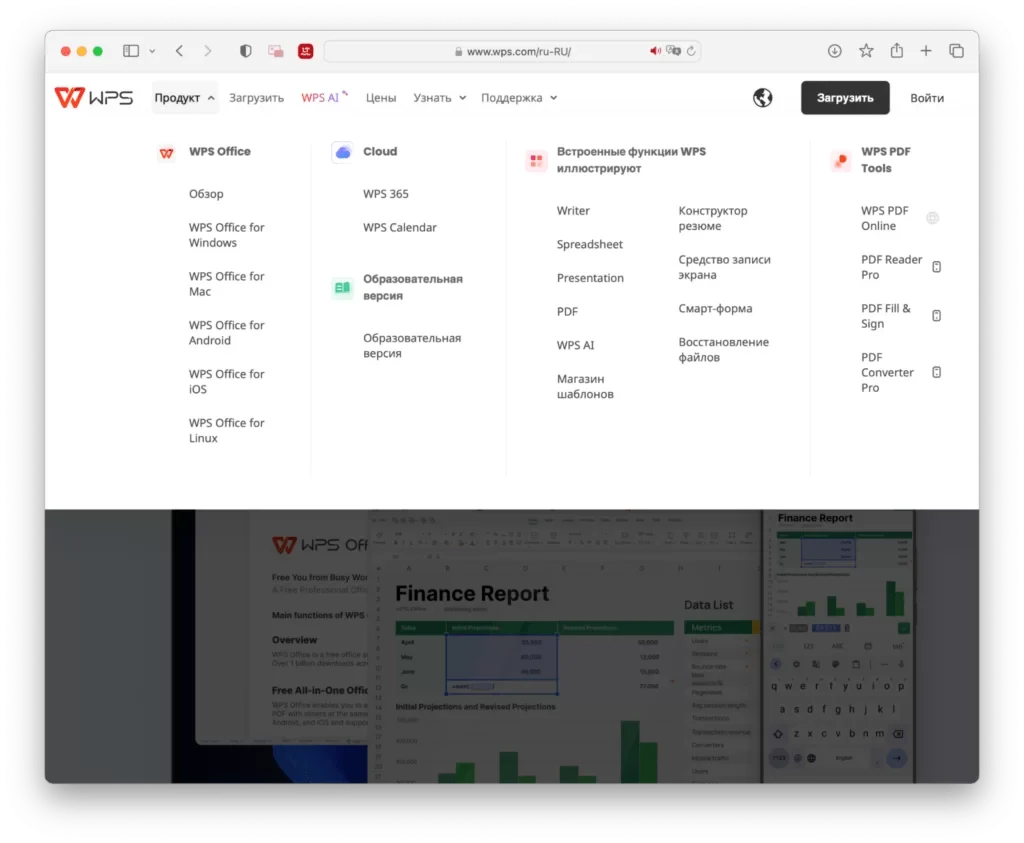Viewport: 1024px width, 843px height.
Task: Open the WPS 365 link
Action: coord(386,194)
